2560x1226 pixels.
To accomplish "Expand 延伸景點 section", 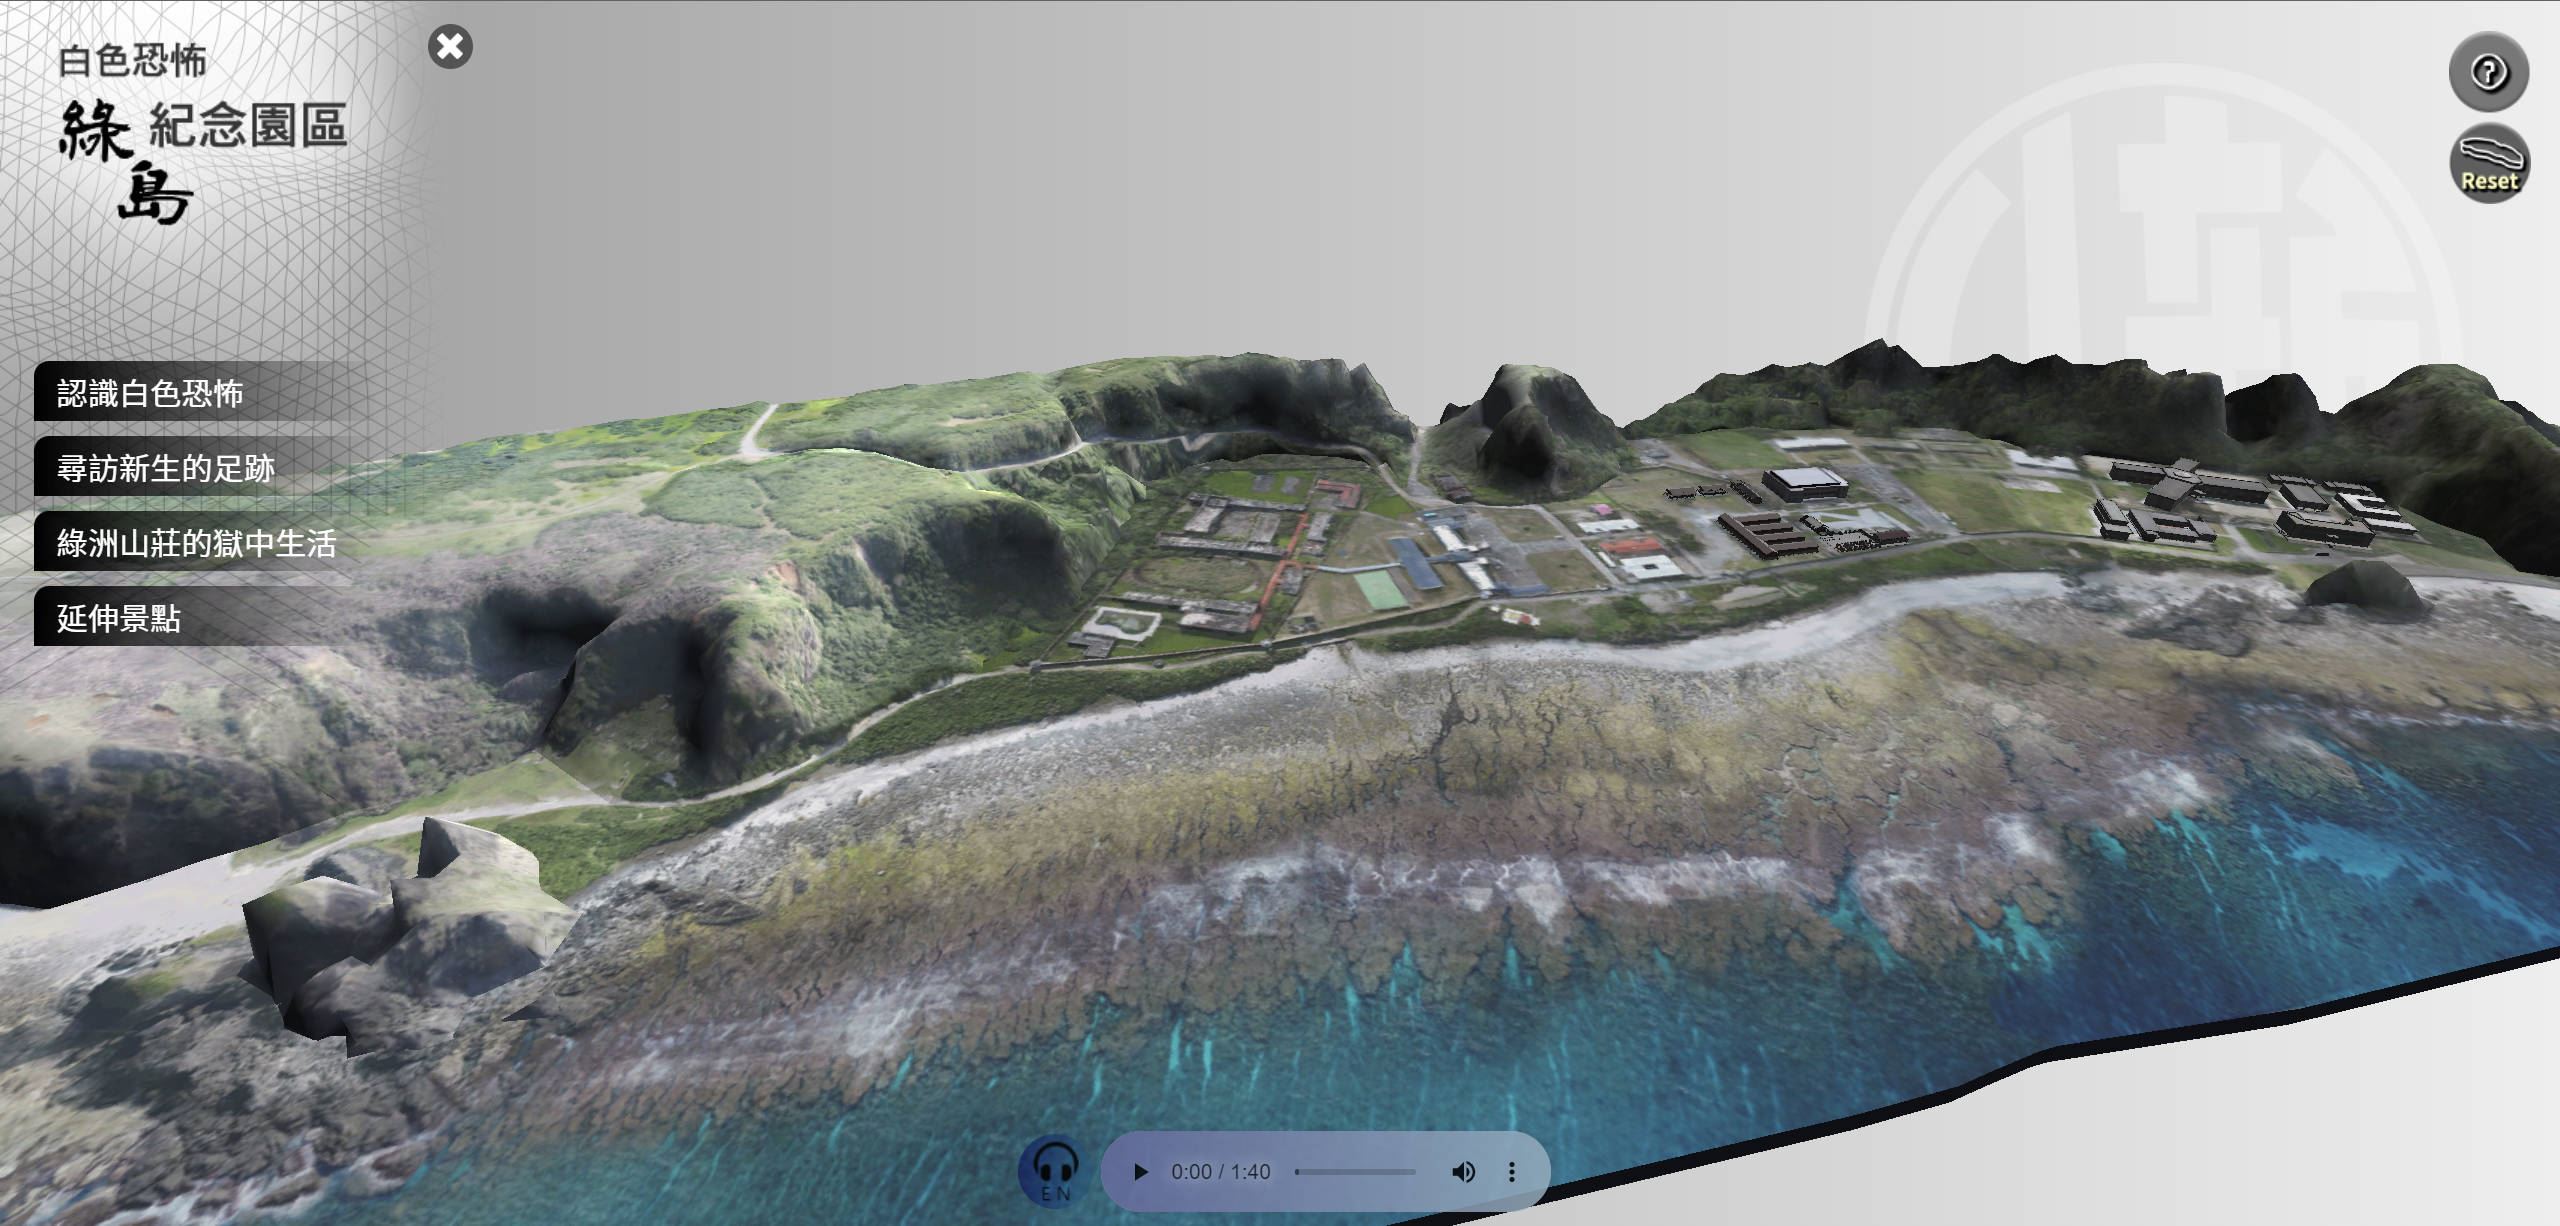I will pos(119,618).
